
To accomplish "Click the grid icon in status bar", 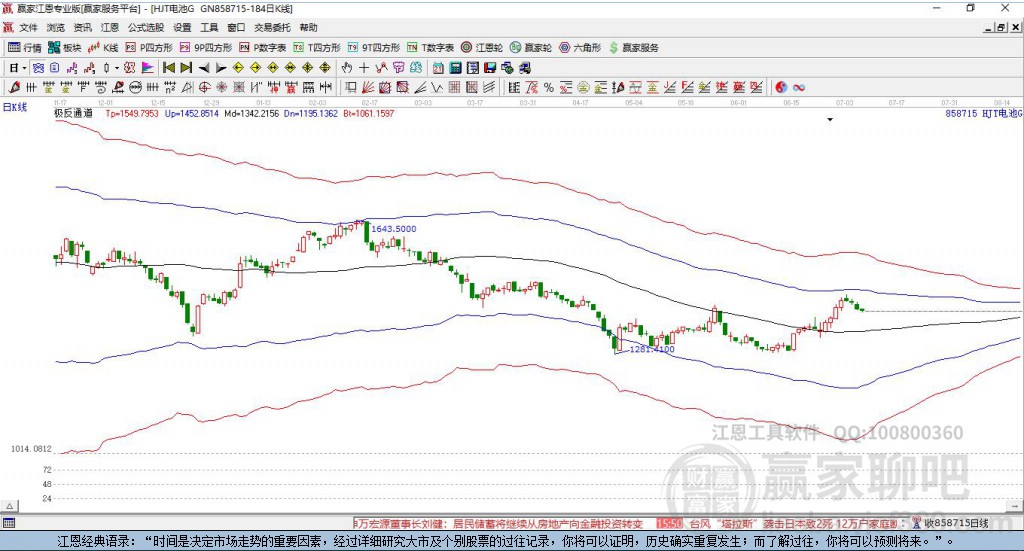I will [8, 523].
